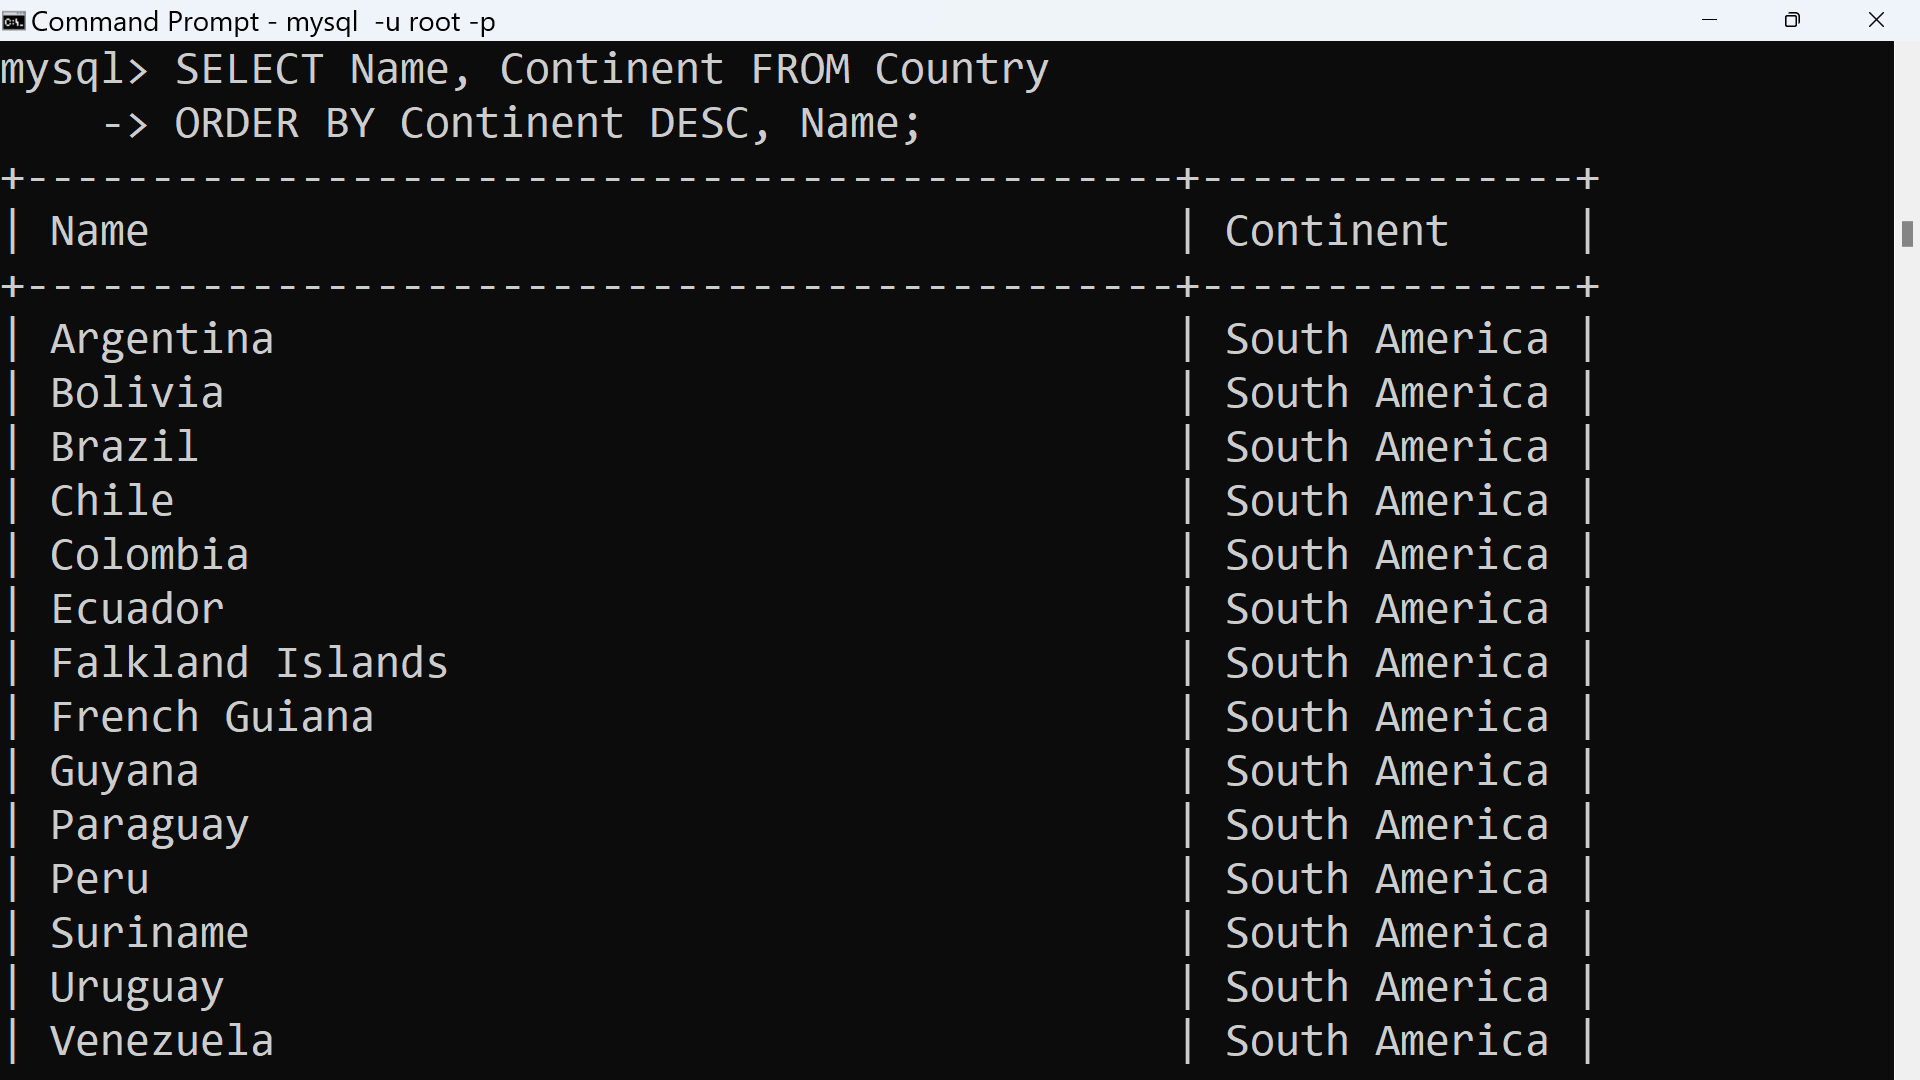This screenshot has width=1920, height=1080.
Task: Click the Venezuela entry at the bottom
Action: pos(162,1040)
